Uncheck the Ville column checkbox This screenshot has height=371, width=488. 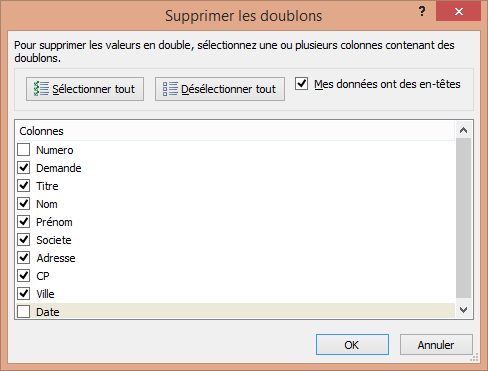pyautogui.click(x=24, y=294)
